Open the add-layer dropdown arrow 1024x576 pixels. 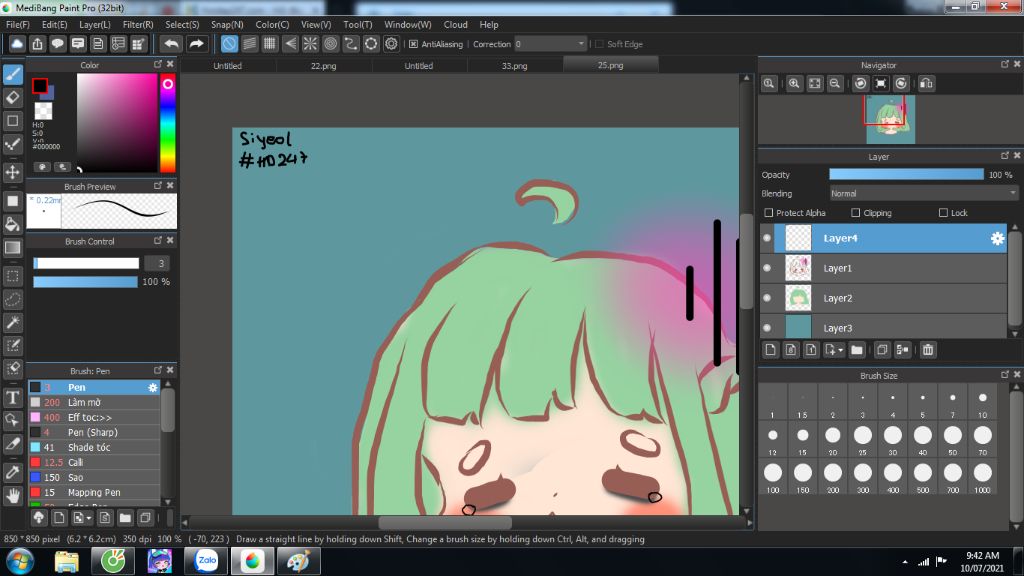[x=840, y=350]
